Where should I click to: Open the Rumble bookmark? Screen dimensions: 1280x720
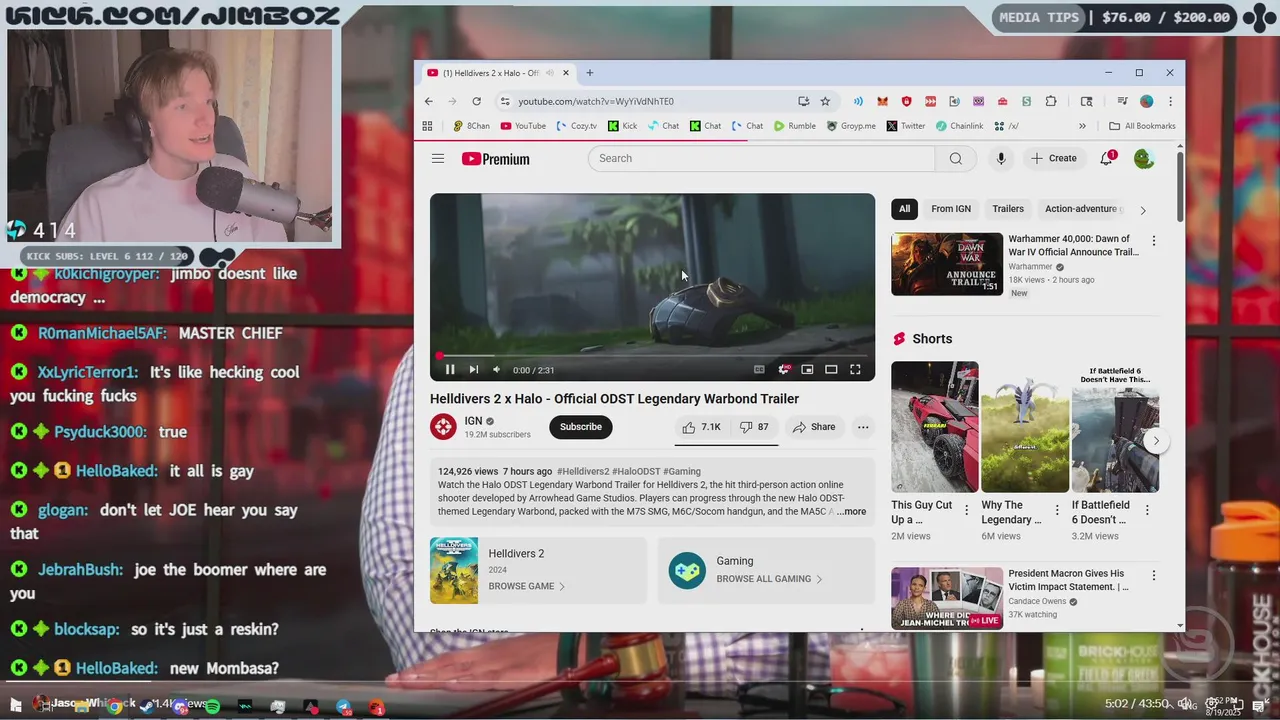click(794, 126)
